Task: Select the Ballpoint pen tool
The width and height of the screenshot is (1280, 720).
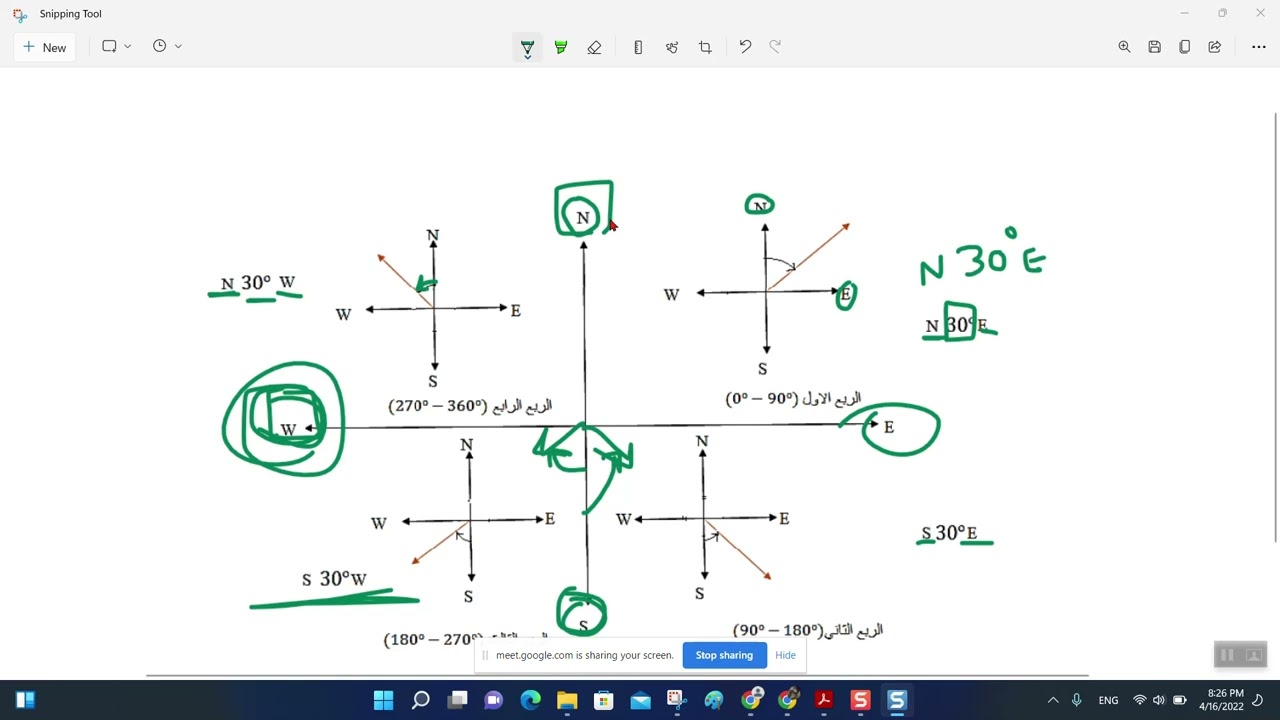Action: tap(527, 47)
